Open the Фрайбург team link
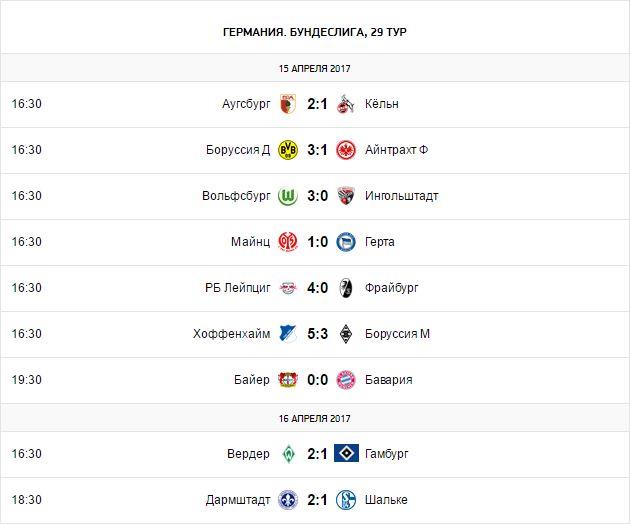This screenshot has width=630, height=525. tap(393, 288)
